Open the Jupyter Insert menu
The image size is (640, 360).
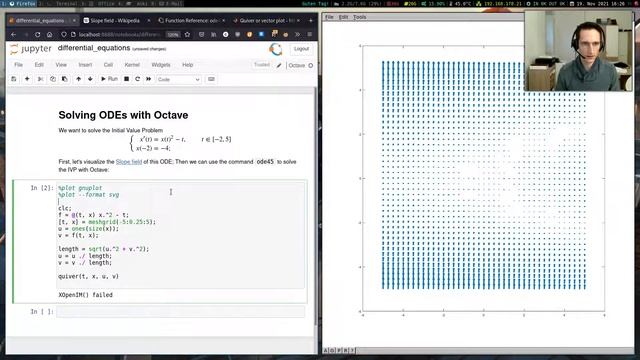point(85,65)
